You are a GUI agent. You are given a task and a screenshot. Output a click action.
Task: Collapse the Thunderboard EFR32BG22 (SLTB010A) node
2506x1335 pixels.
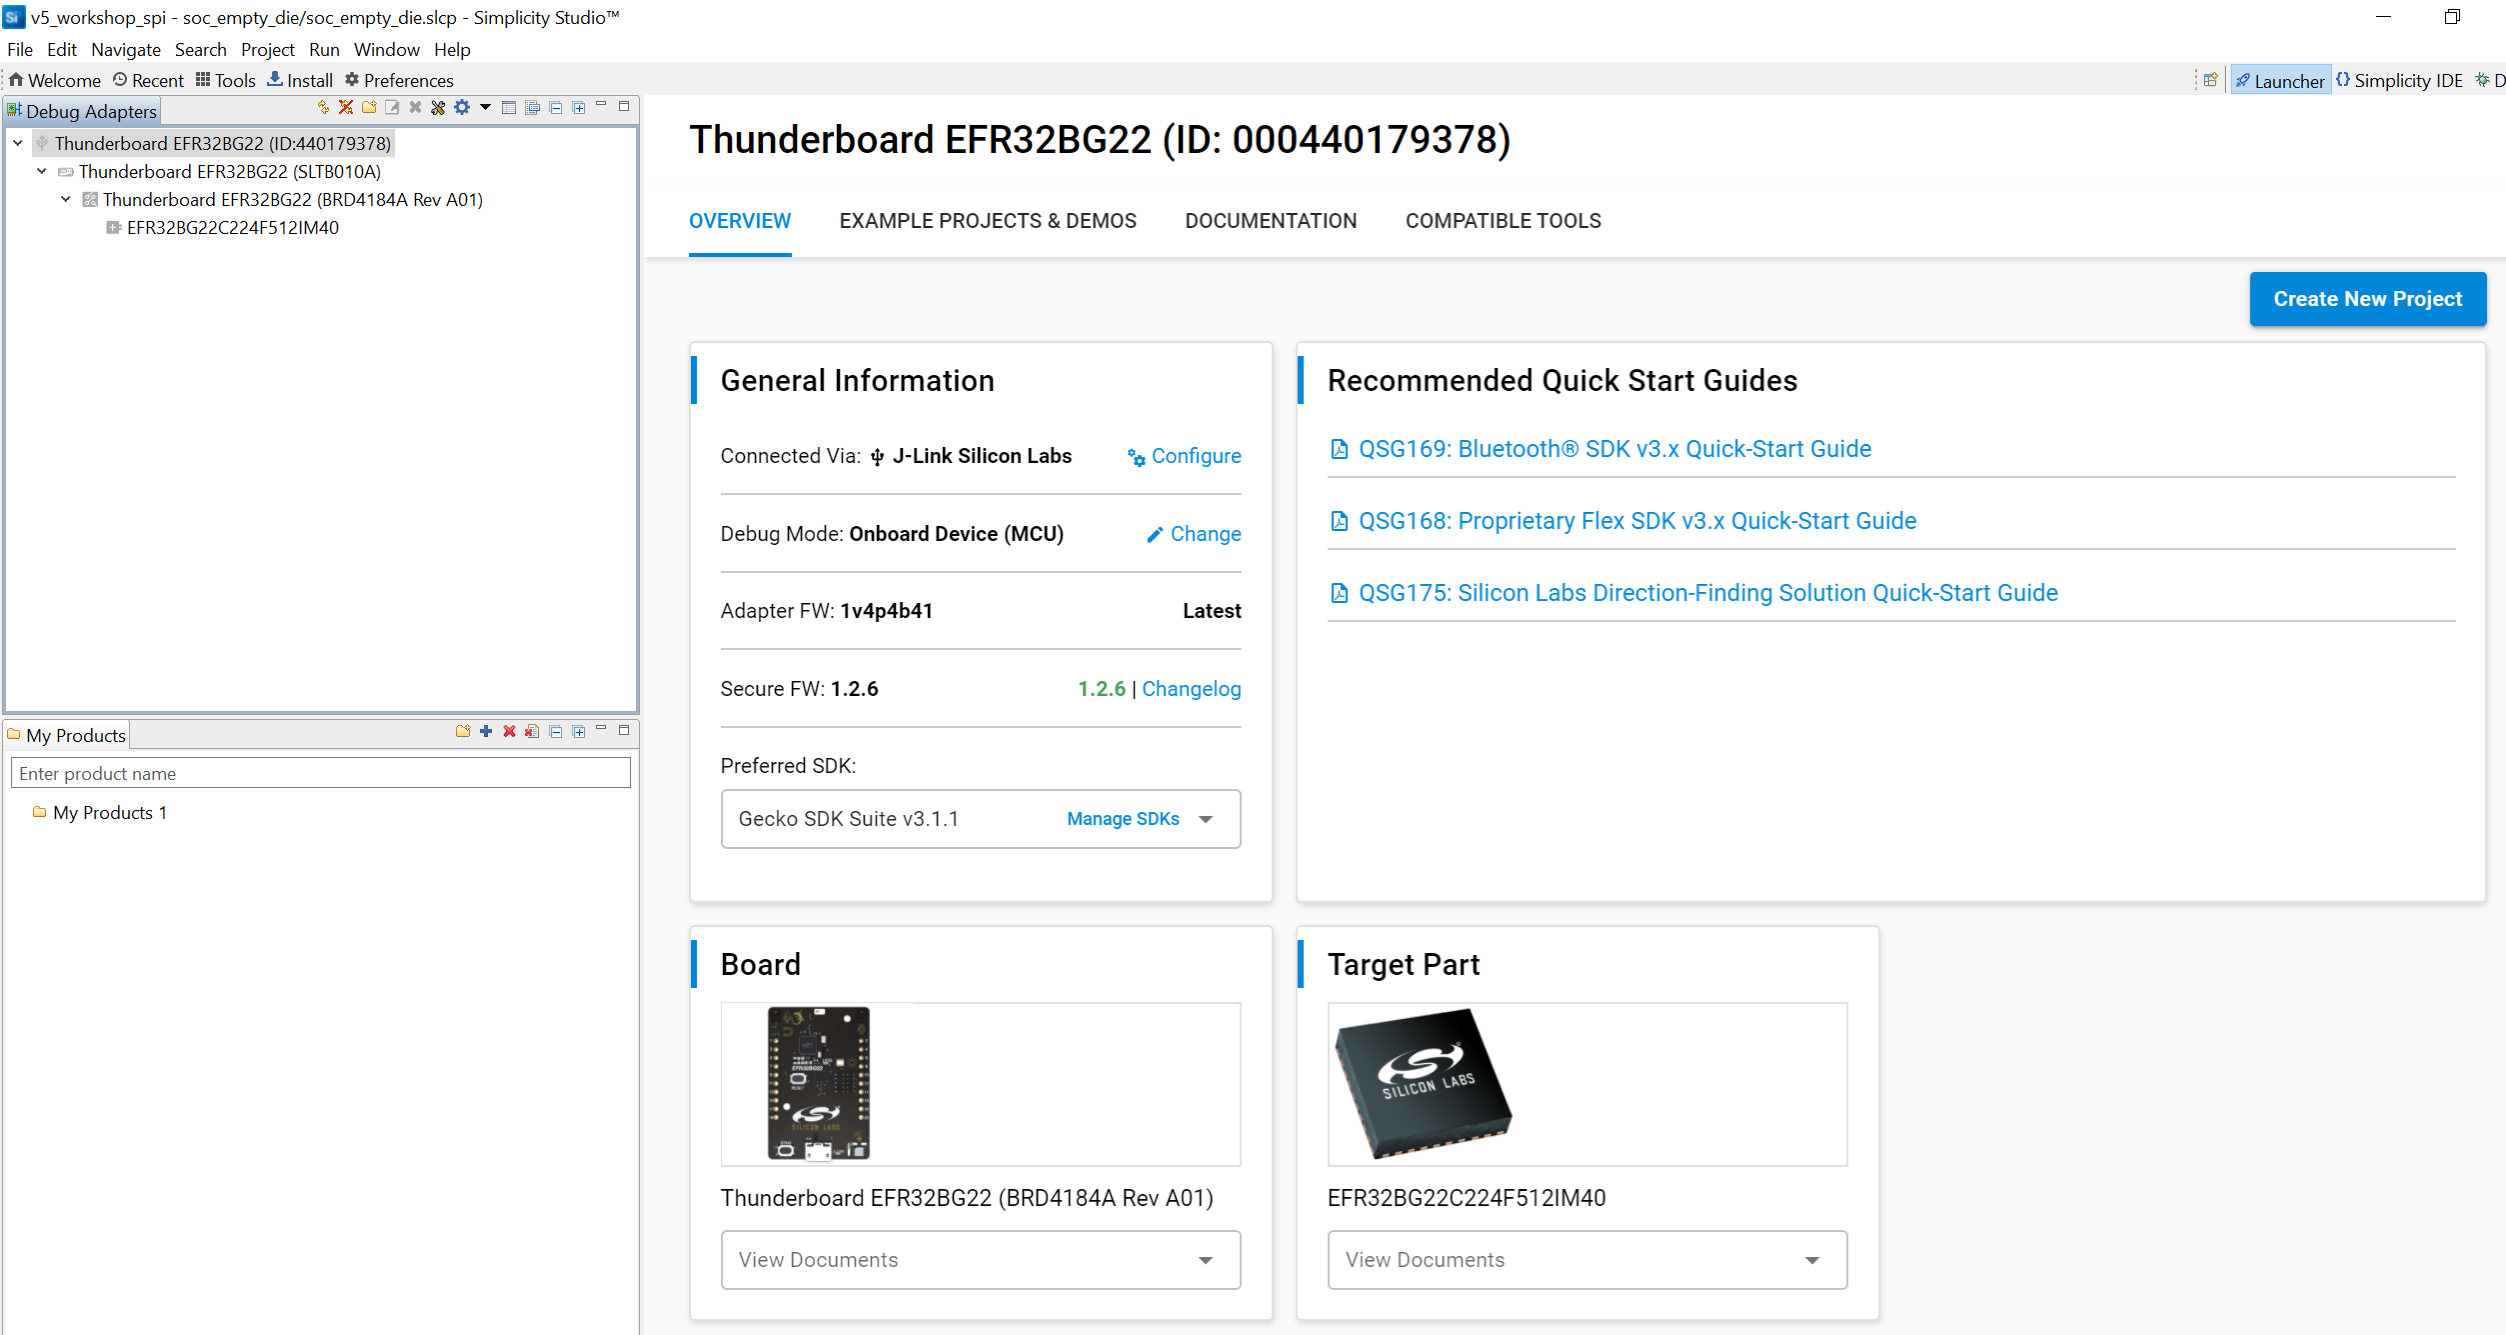(42, 171)
